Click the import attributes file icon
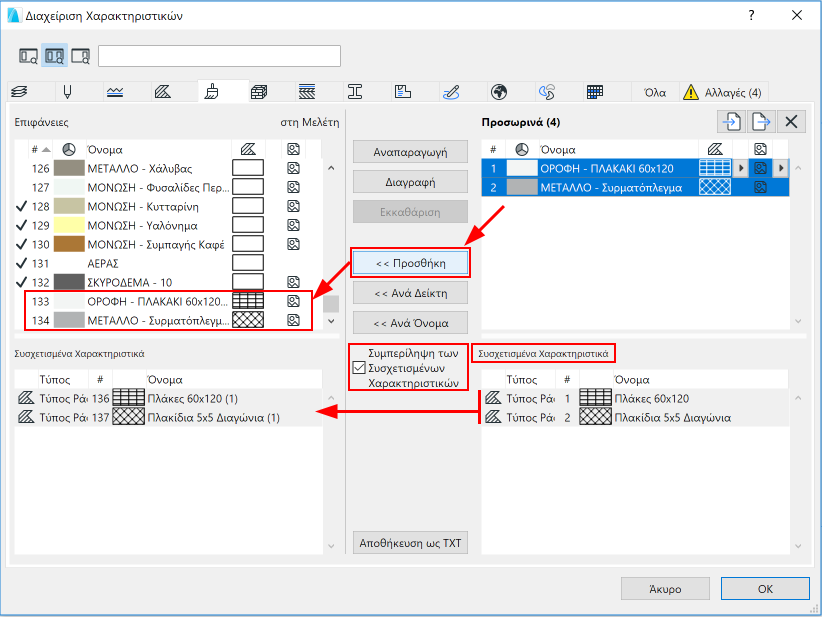822x617 pixels. click(732, 122)
